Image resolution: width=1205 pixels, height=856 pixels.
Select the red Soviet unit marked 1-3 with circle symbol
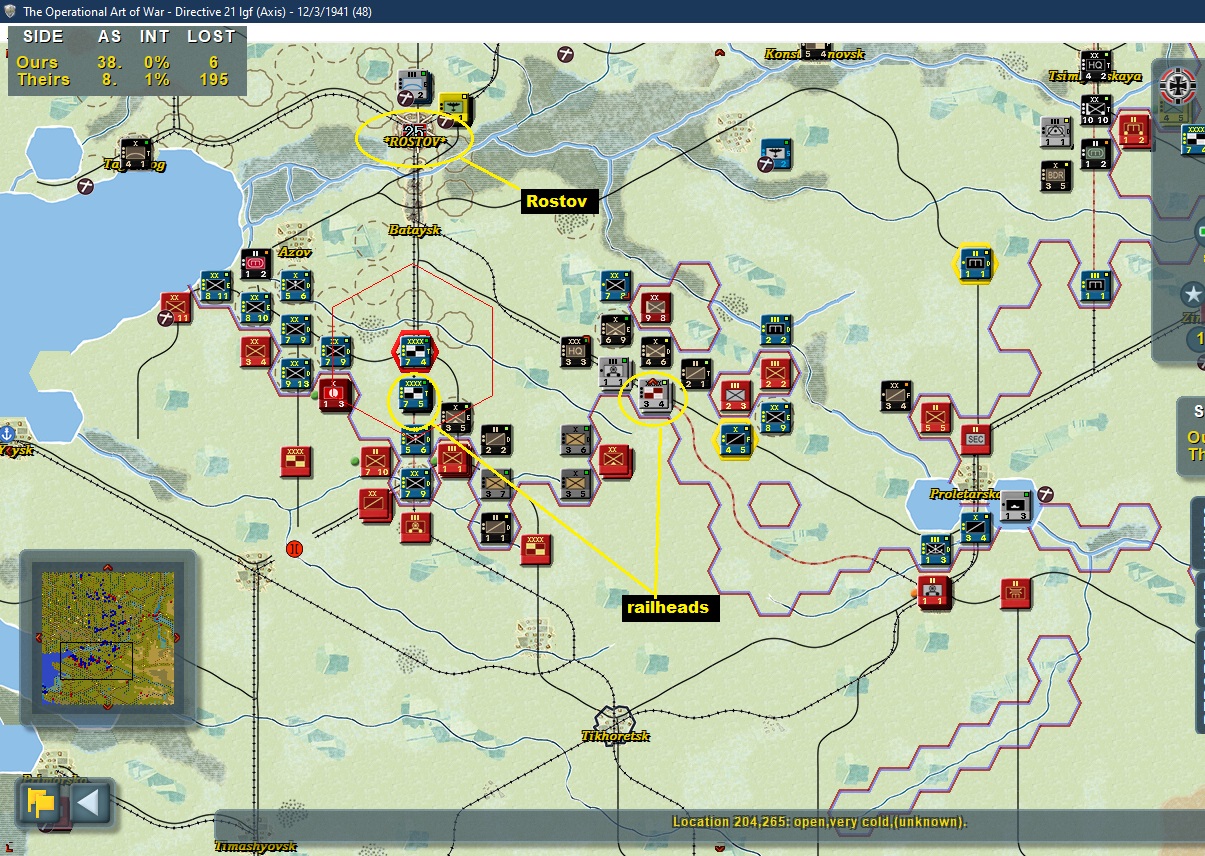pyautogui.click(x=337, y=393)
